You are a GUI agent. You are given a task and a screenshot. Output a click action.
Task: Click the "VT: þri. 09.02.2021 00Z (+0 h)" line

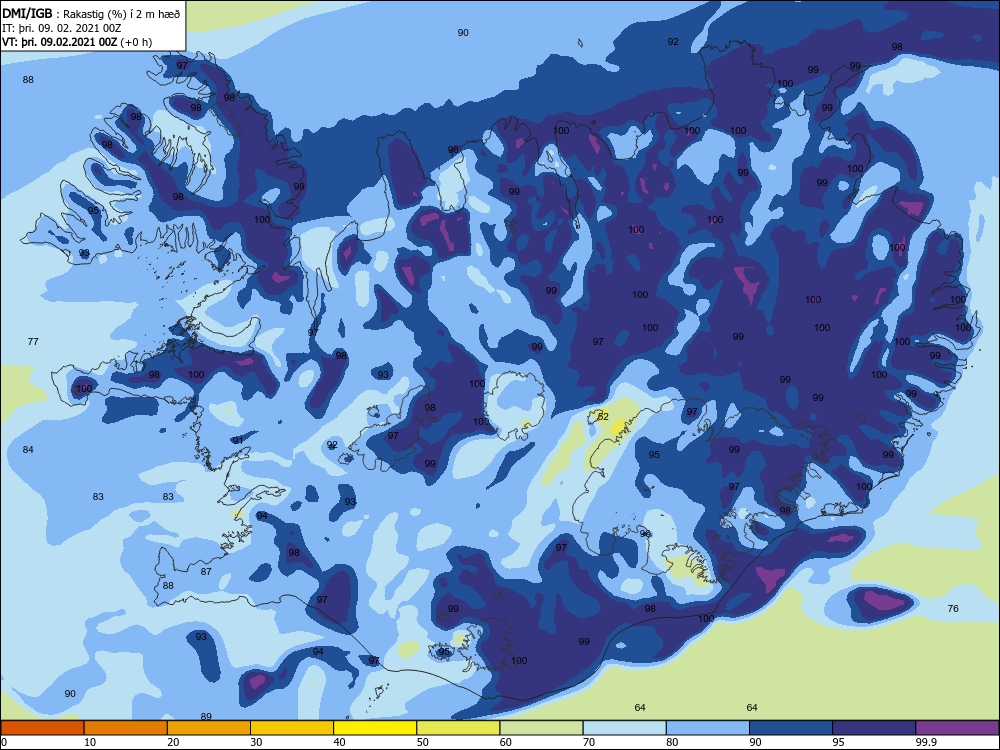pos(77,42)
